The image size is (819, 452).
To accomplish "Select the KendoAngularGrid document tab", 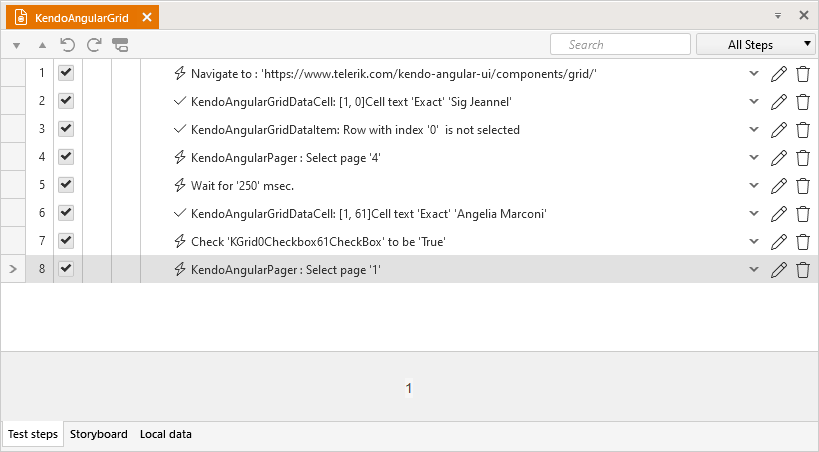I will pos(82,18).
